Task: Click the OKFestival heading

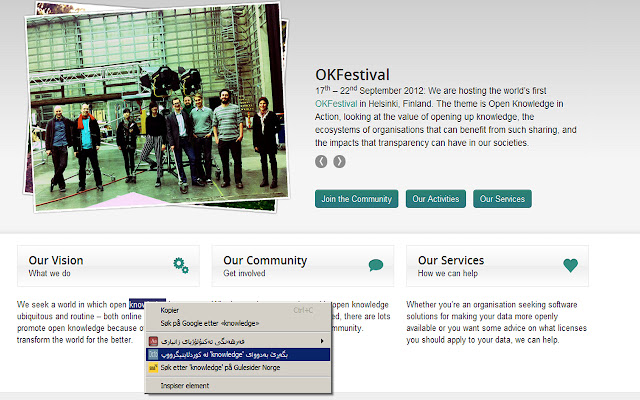Action: click(352, 75)
